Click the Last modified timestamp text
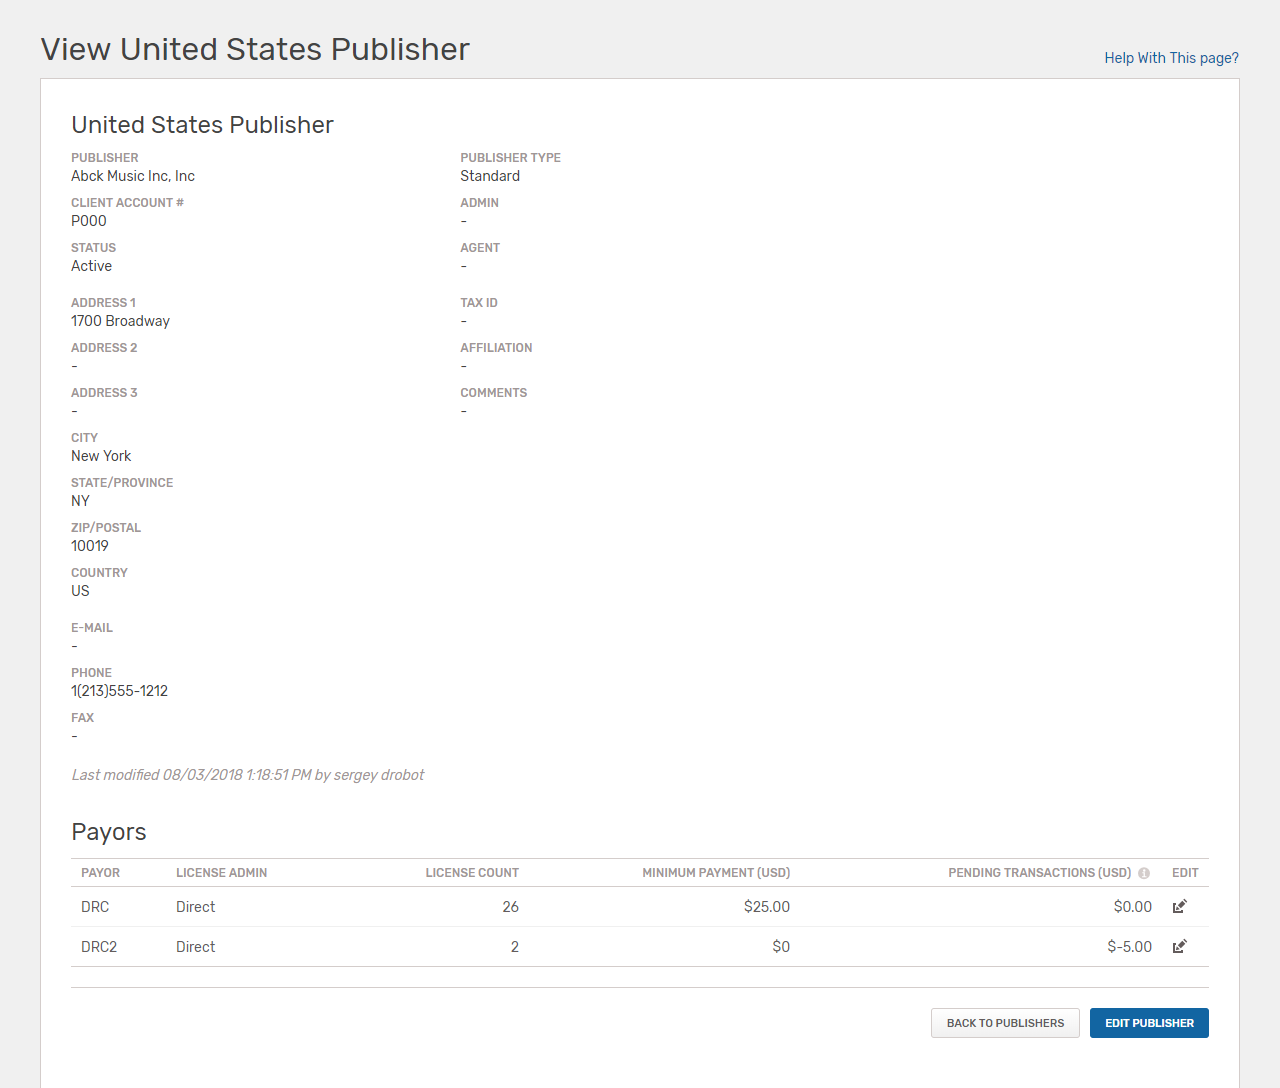Image resolution: width=1280 pixels, height=1088 pixels. (247, 775)
